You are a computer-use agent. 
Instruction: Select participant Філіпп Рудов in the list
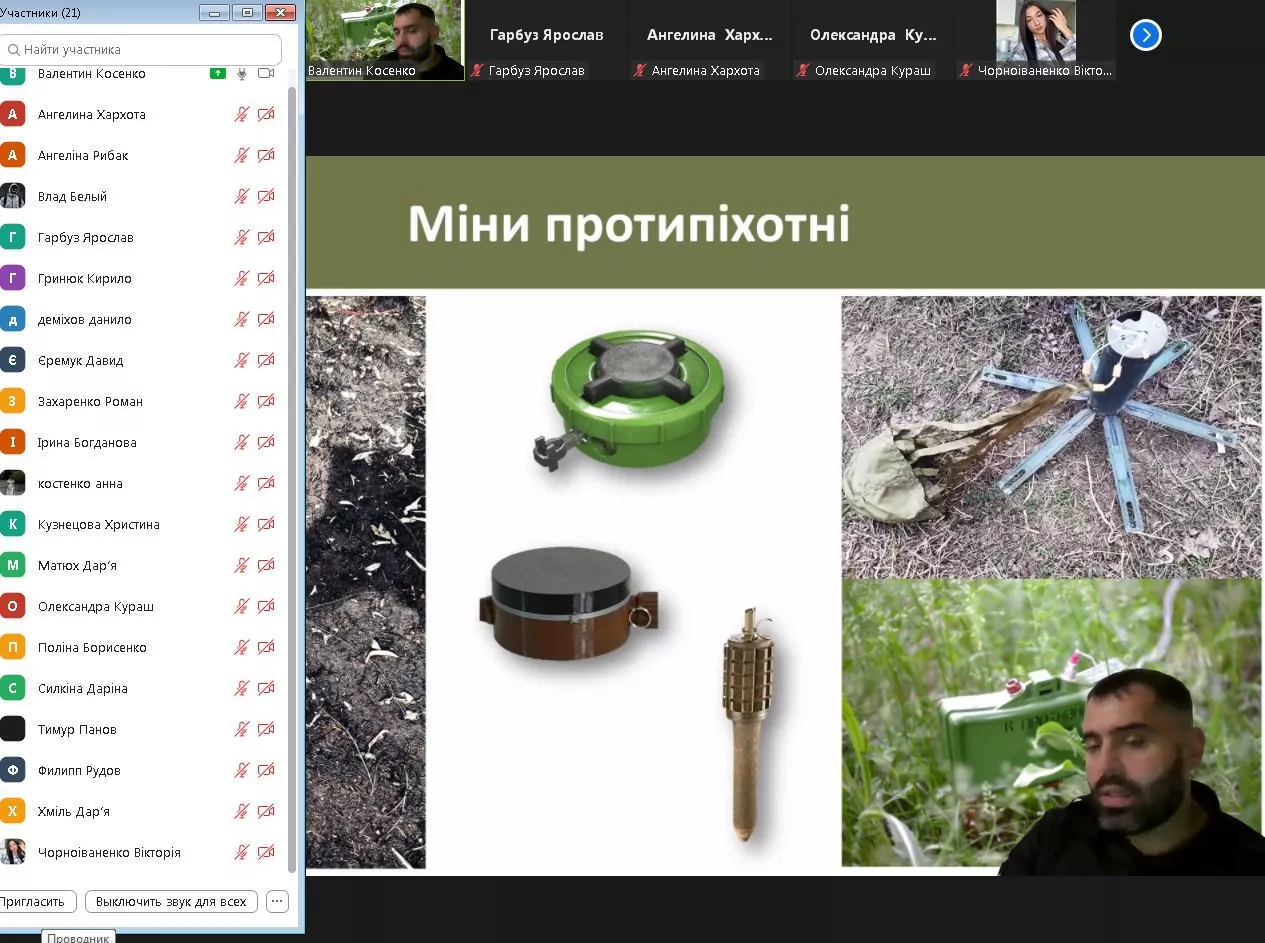pos(79,771)
